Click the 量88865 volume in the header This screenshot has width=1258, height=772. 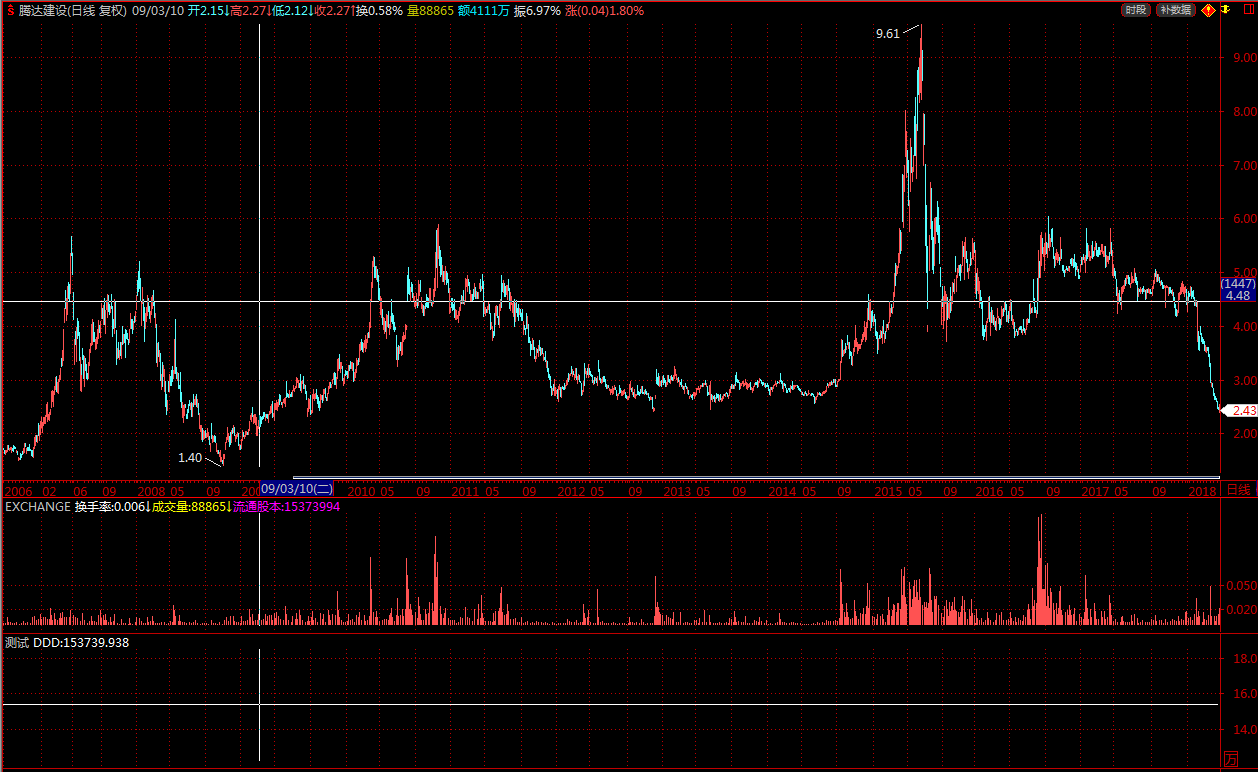430,10
